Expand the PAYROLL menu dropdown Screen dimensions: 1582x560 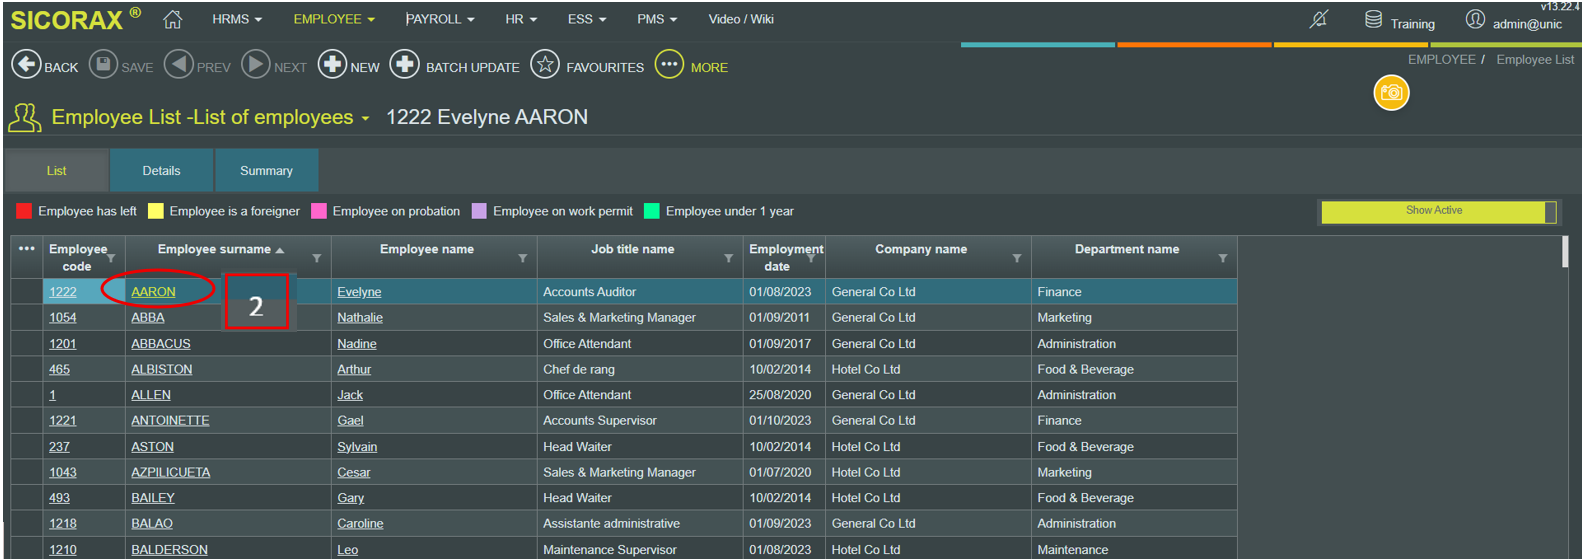(x=440, y=19)
